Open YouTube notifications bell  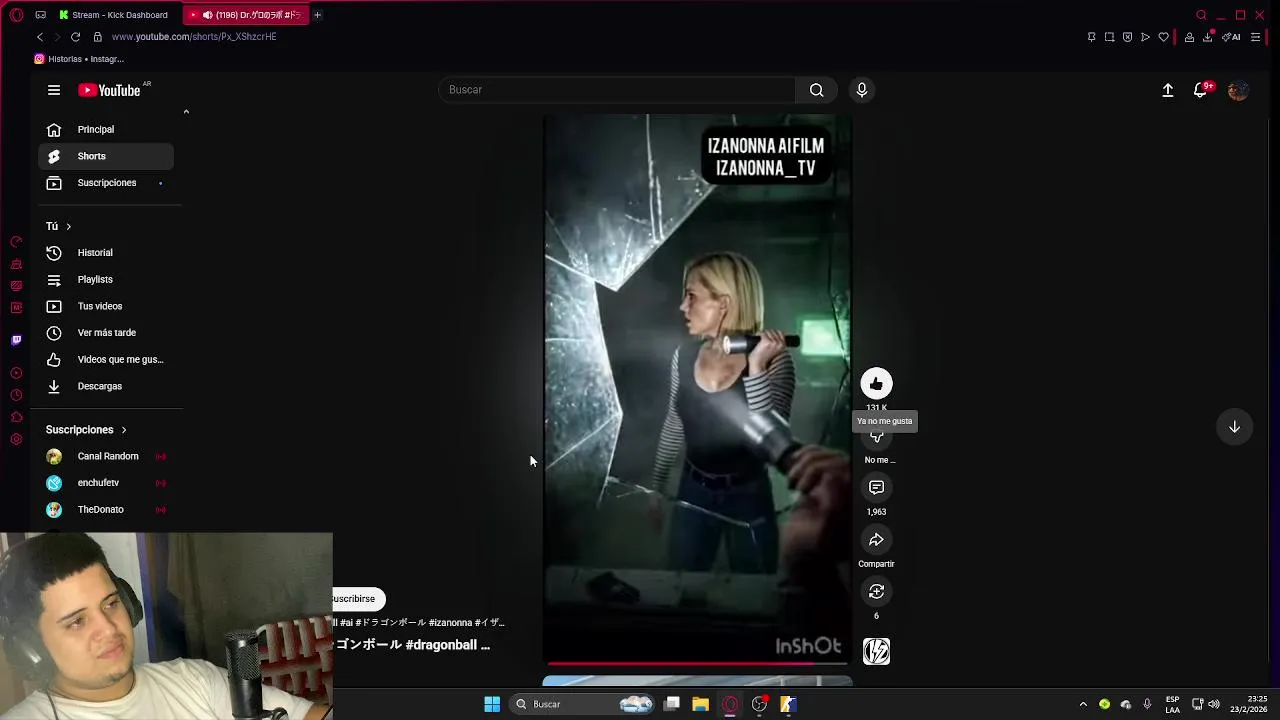pyautogui.click(x=1201, y=90)
